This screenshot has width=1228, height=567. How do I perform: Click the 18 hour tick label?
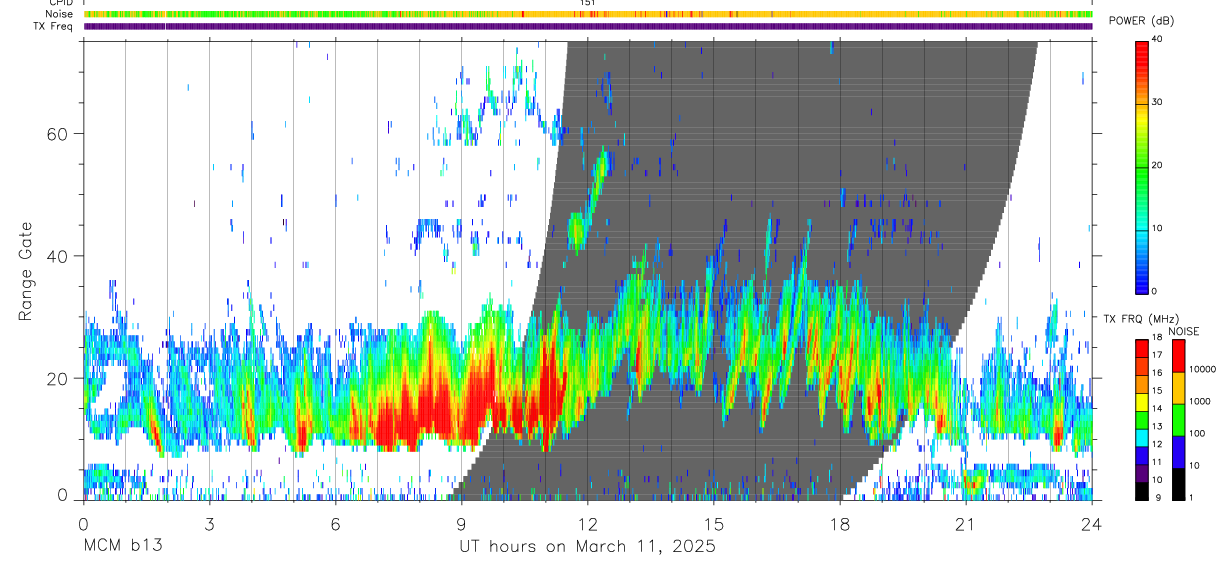[840, 523]
